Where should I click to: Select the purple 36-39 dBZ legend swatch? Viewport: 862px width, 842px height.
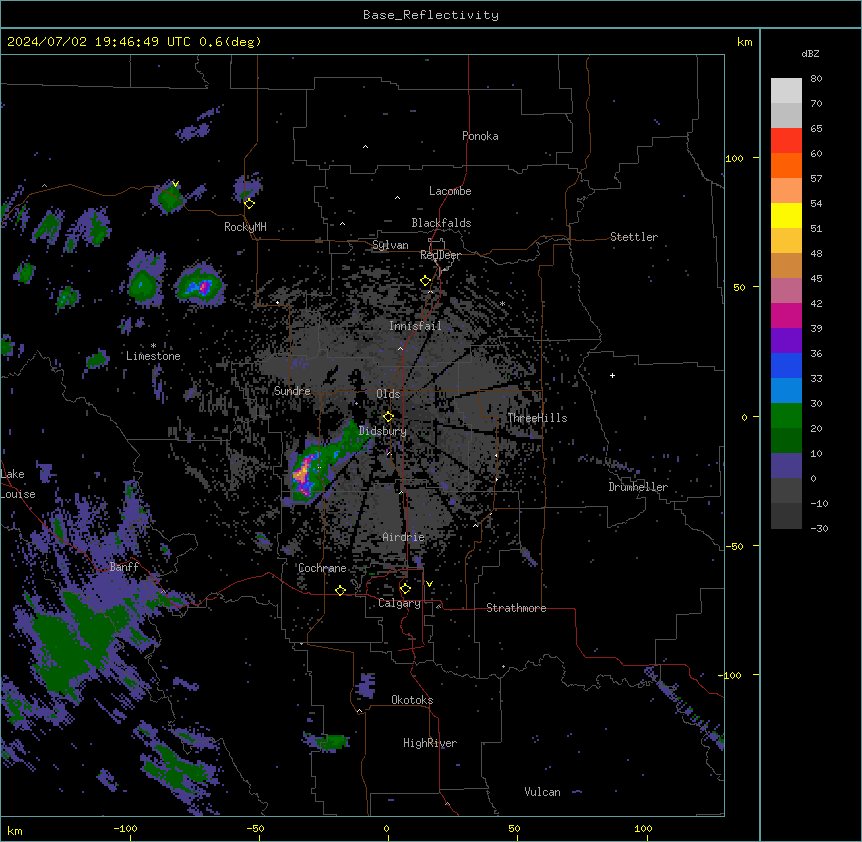pyautogui.click(x=786, y=341)
